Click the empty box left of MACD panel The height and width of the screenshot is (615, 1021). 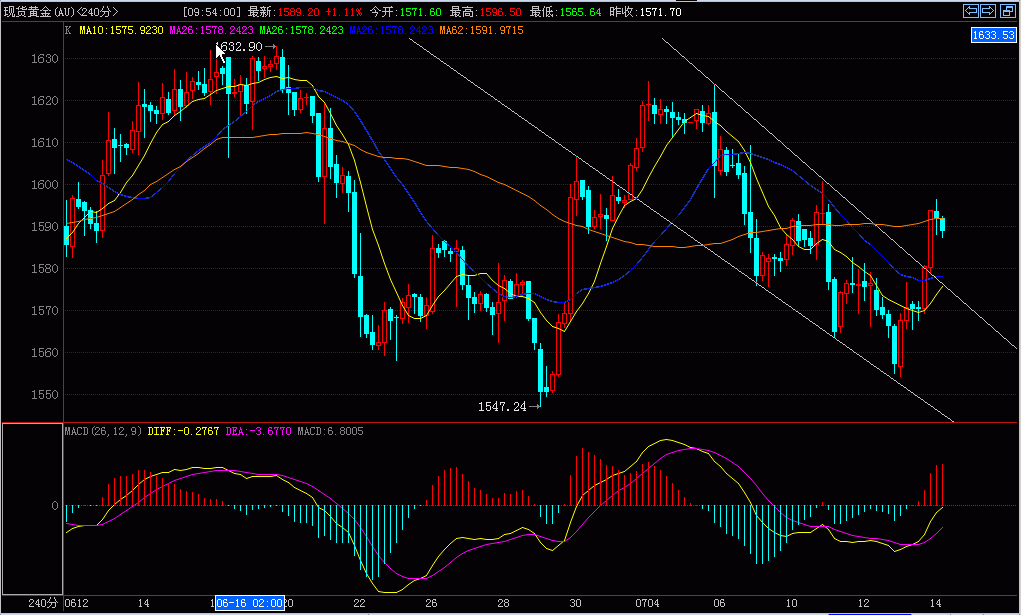[x=33, y=509]
